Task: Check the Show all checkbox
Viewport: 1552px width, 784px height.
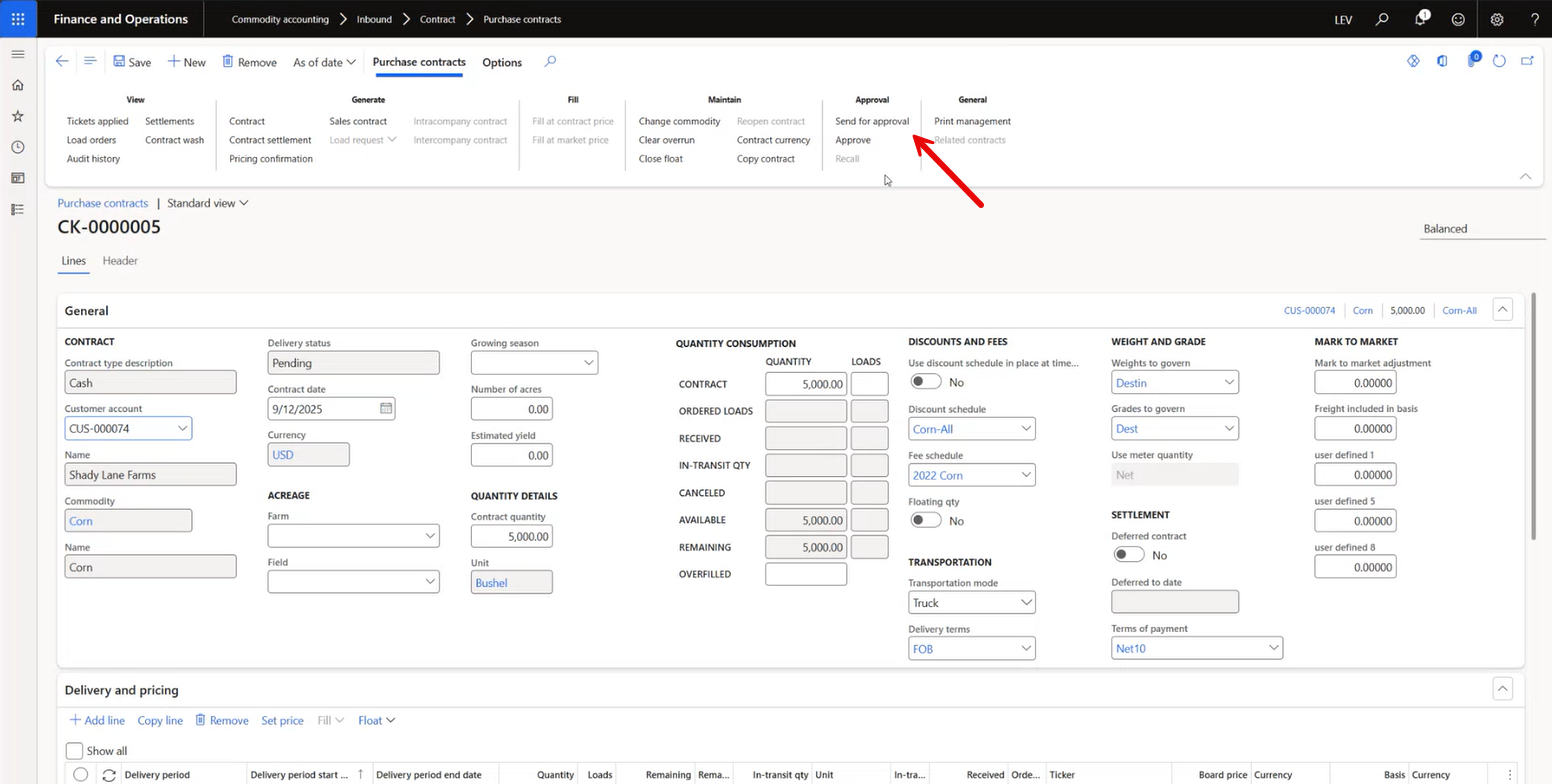Action: coord(74,751)
